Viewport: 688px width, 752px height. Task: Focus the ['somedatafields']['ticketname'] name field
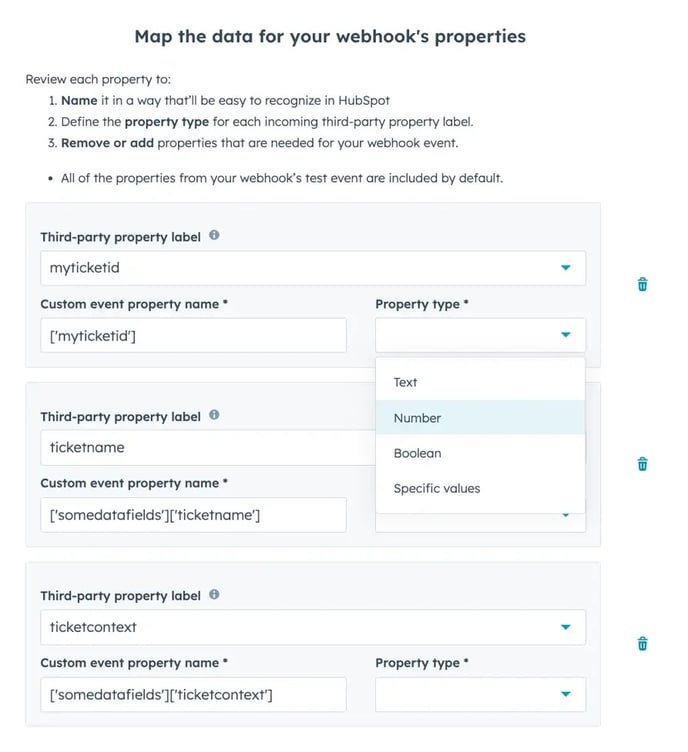tap(193, 515)
